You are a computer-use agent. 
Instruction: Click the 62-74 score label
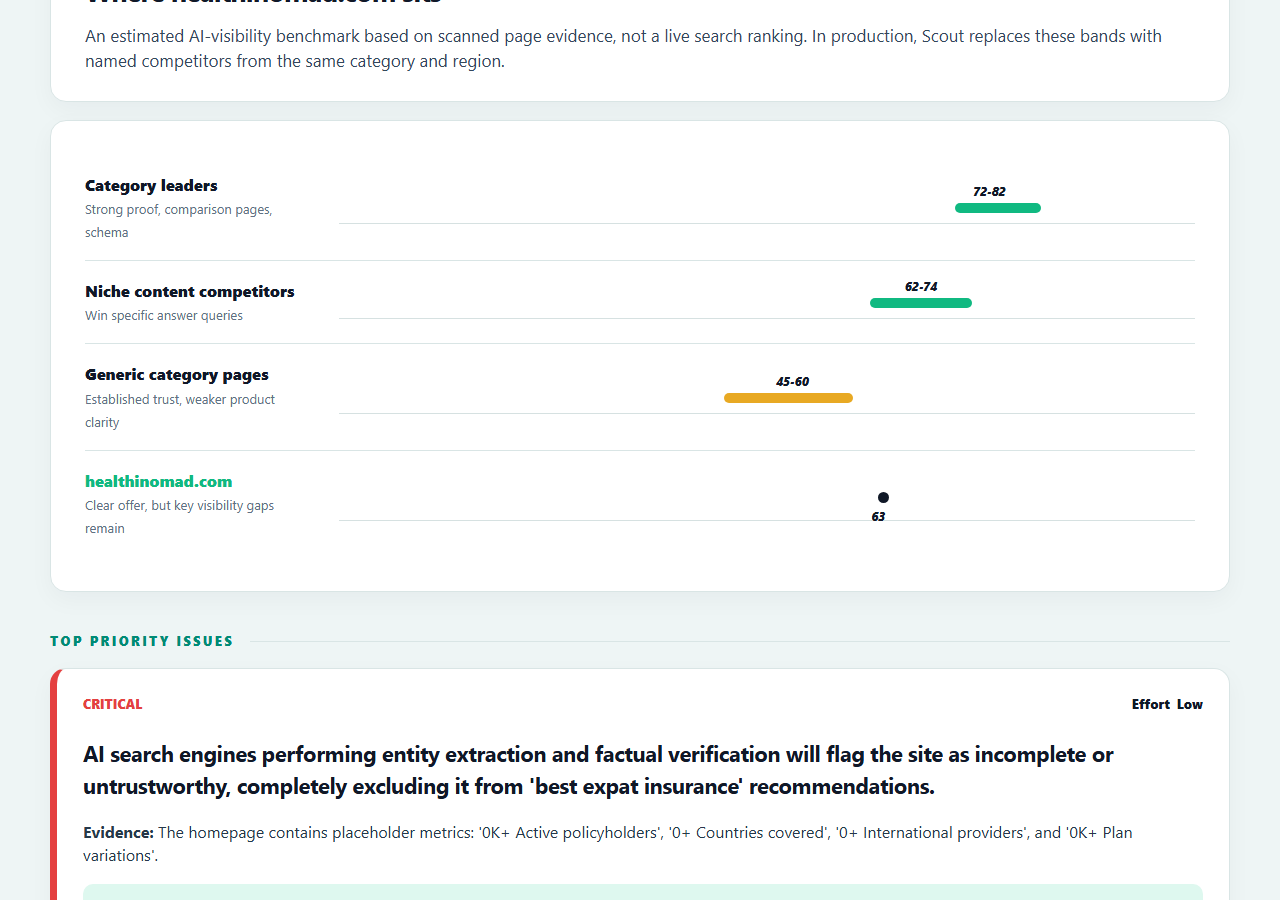(x=921, y=287)
